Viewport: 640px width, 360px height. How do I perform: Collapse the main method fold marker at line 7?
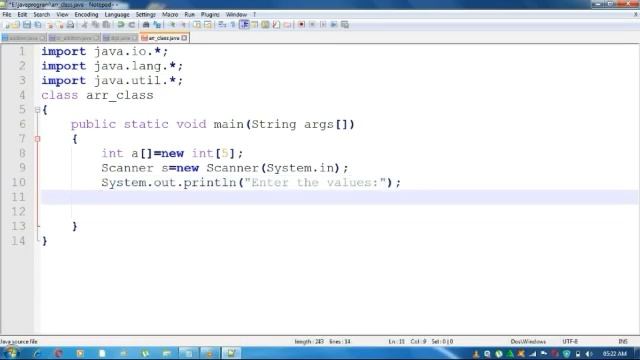tap(37, 139)
